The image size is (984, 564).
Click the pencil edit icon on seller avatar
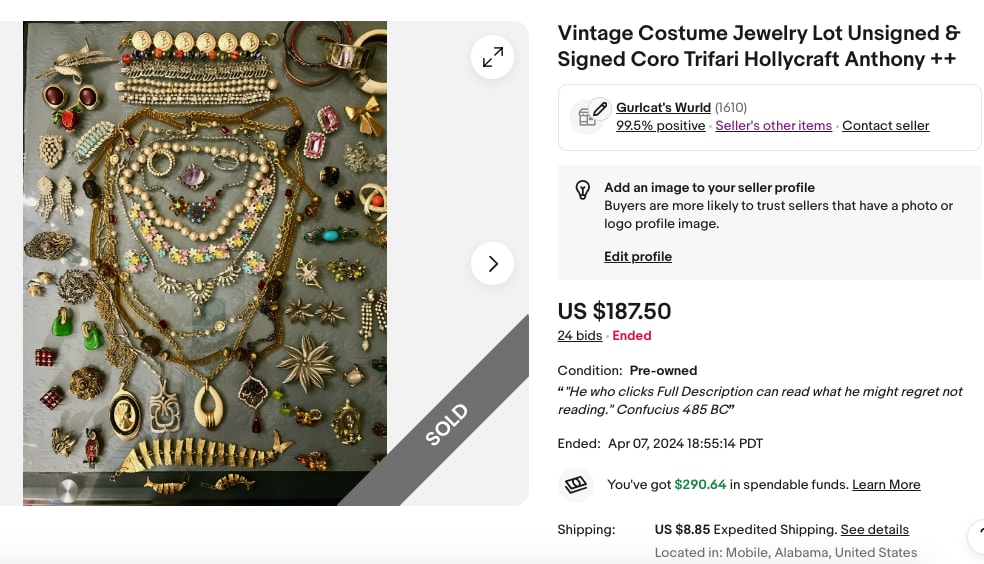click(600, 109)
